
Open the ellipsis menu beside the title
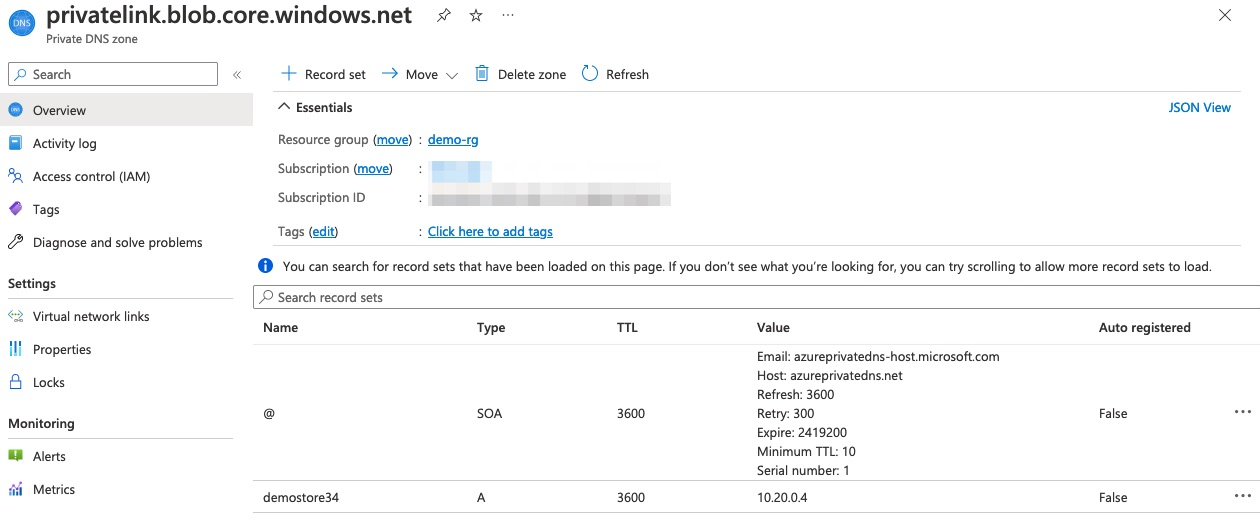click(508, 16)
